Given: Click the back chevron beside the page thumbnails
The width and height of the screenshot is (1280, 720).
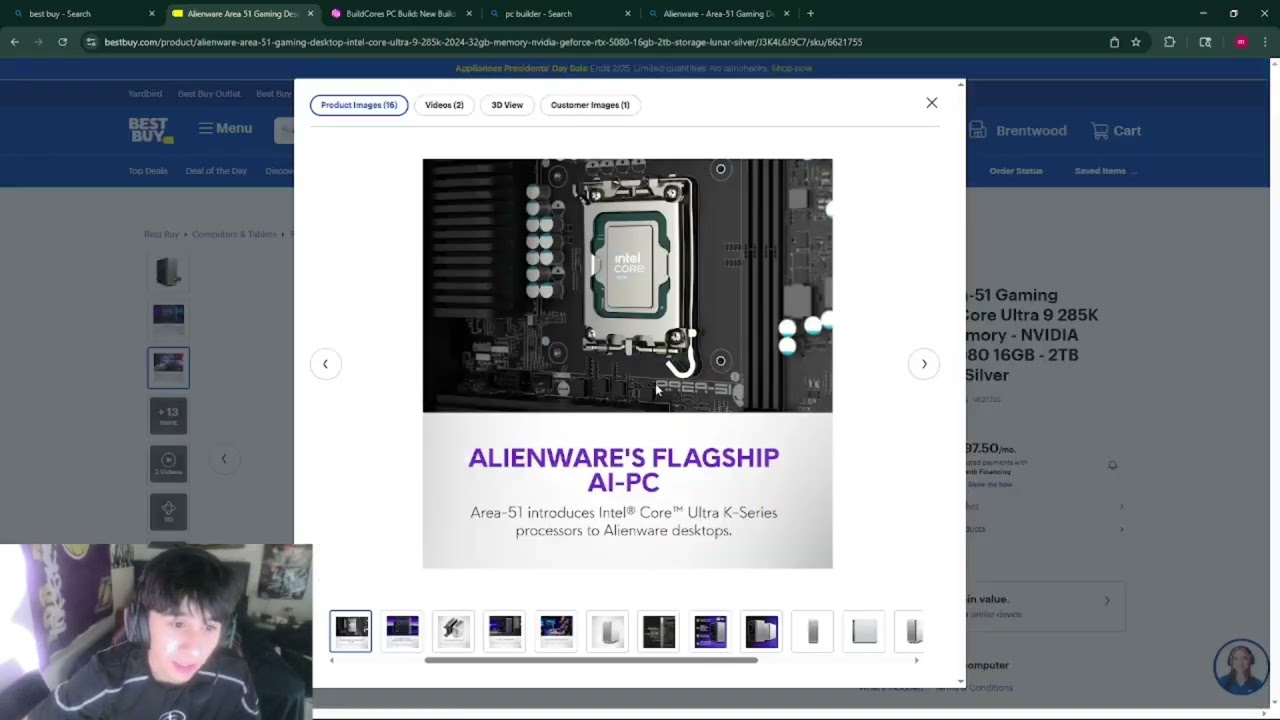Looking at the screenshot, I should (x=224, y=459).
